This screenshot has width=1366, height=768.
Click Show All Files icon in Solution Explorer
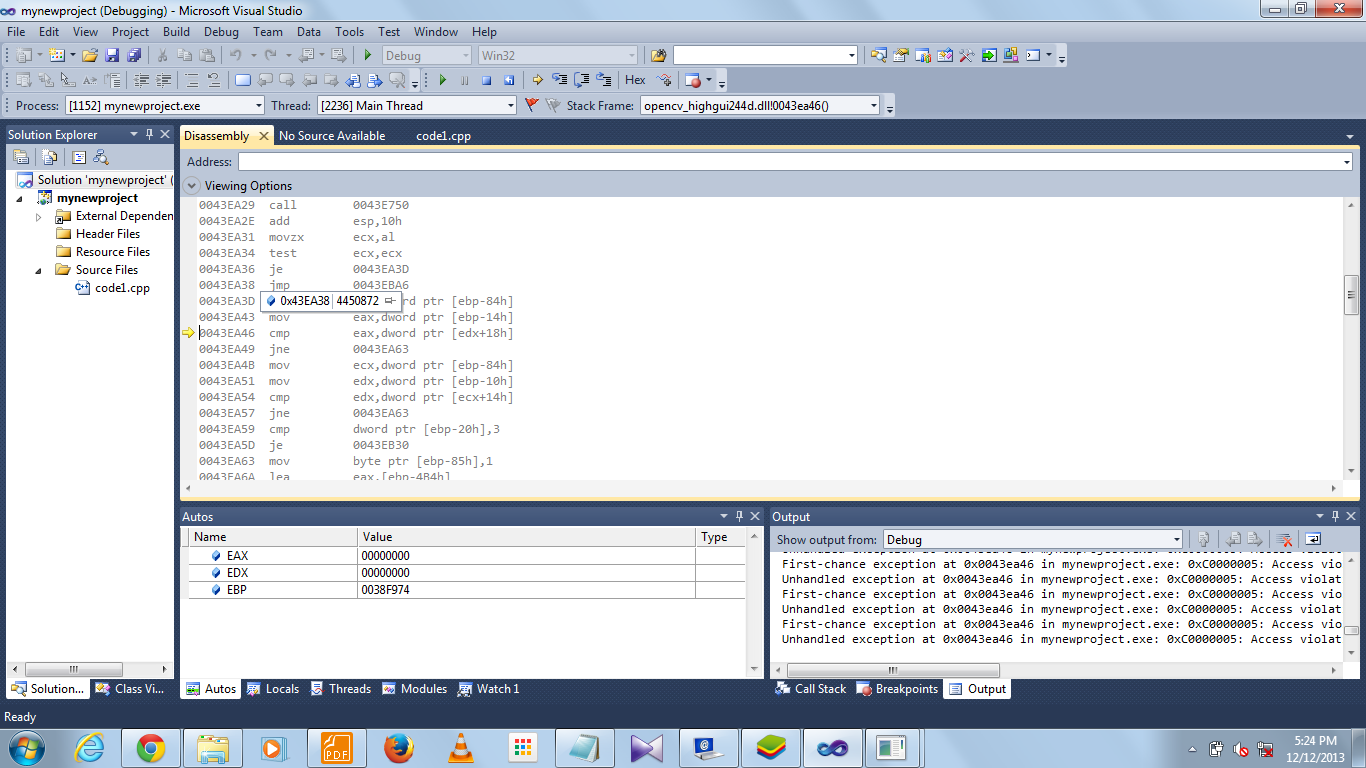(x=50, y=157)
